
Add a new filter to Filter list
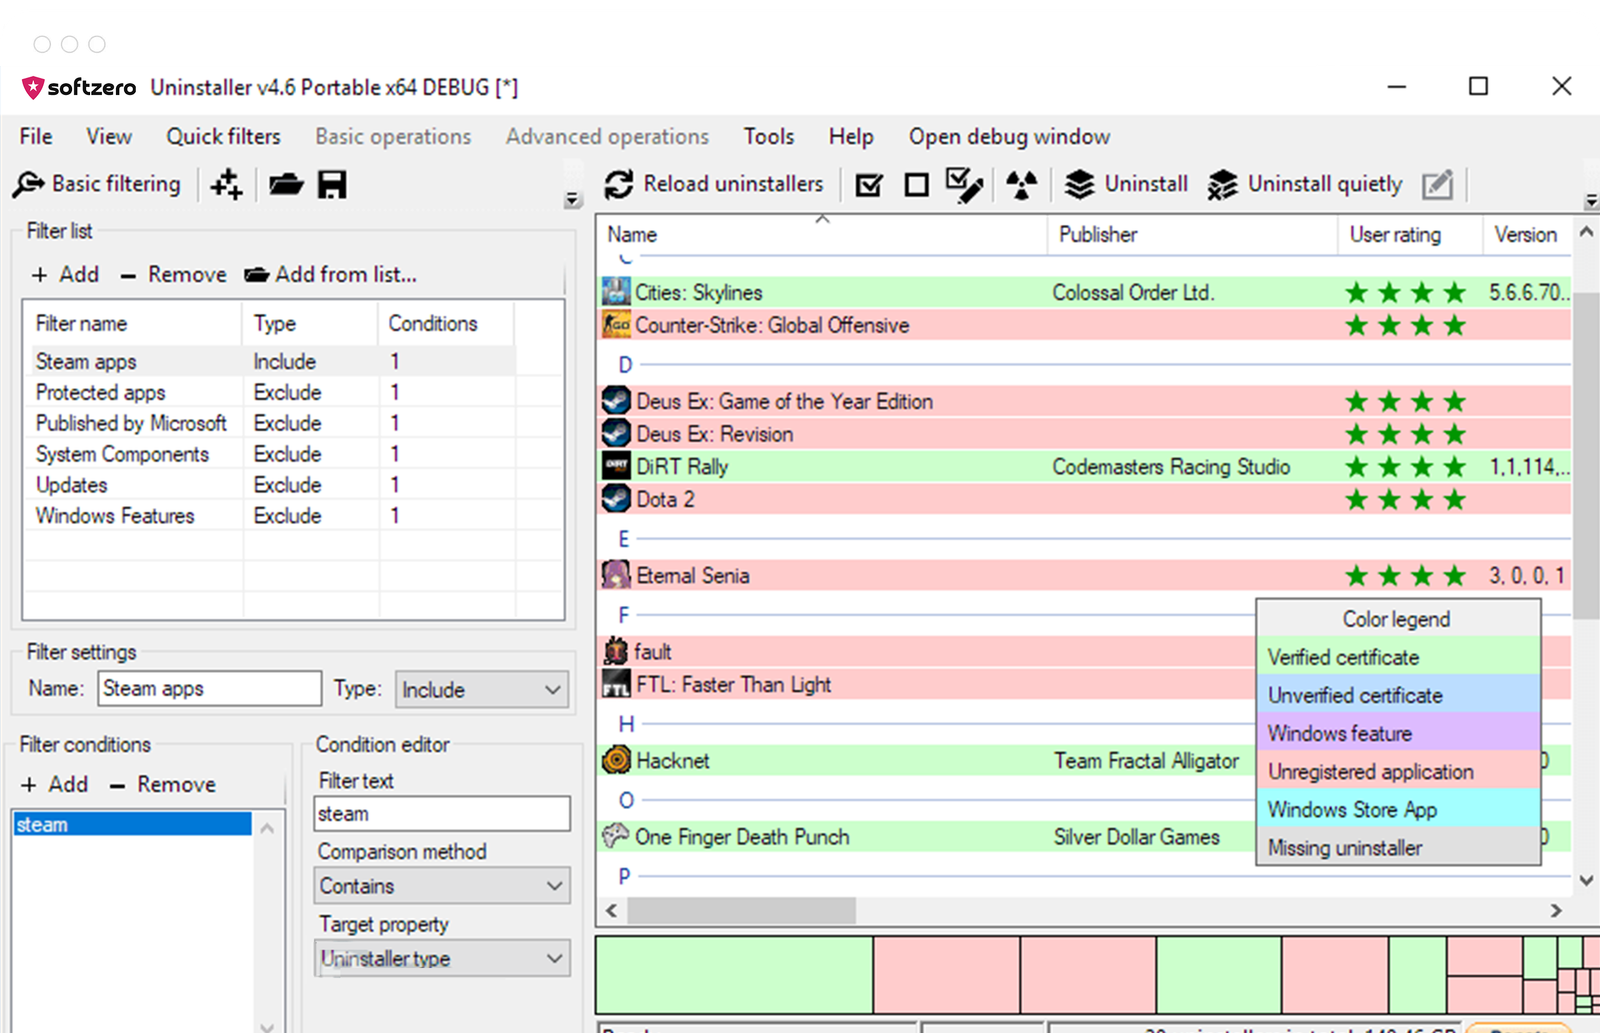[66, 274]
